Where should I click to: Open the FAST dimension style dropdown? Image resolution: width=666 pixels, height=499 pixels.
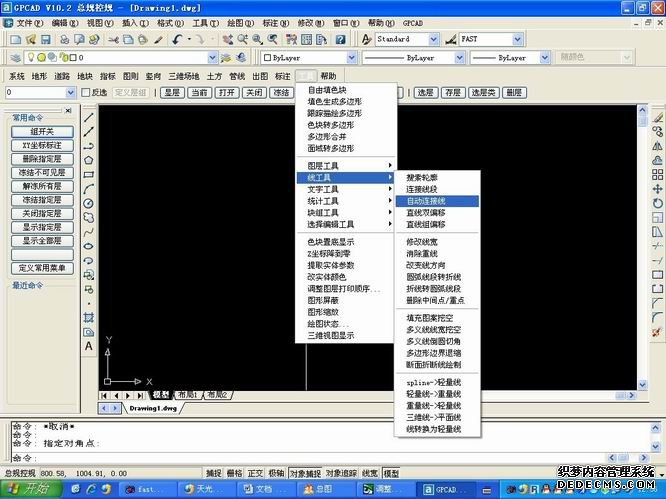click(517, 39)
